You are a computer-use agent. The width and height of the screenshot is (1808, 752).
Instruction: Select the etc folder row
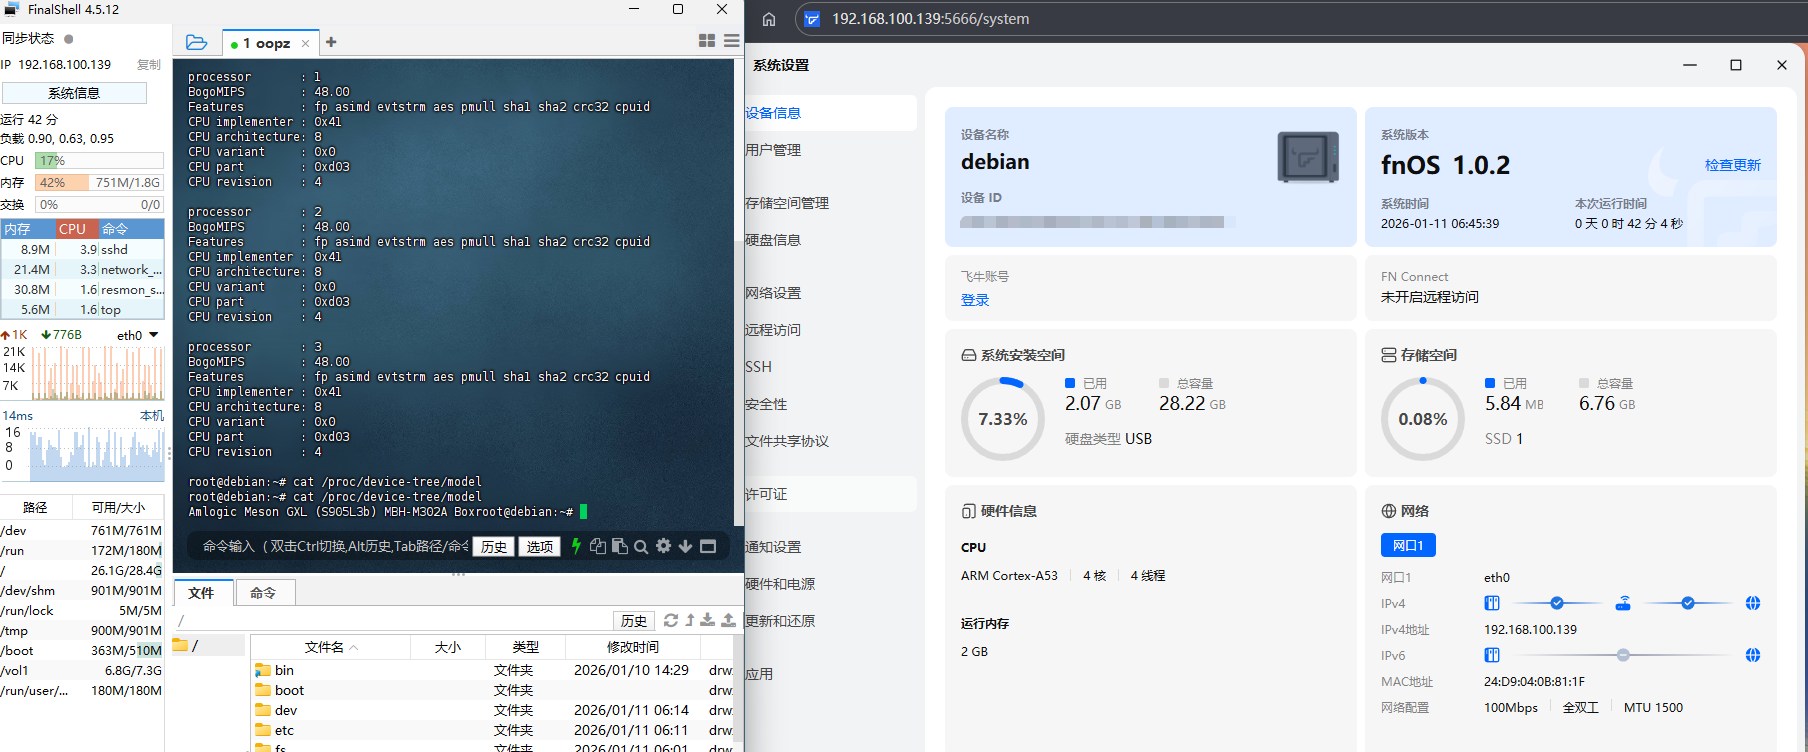pyautogui.click(x=492, y=730)
